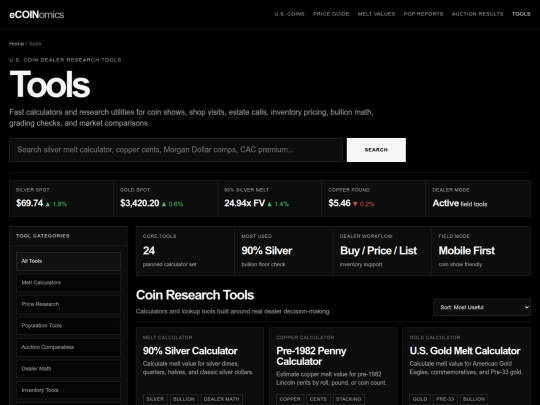Click the 24.94x FV silver melt value
Screen dimensions: 540x405
click(x=245, y=203)
